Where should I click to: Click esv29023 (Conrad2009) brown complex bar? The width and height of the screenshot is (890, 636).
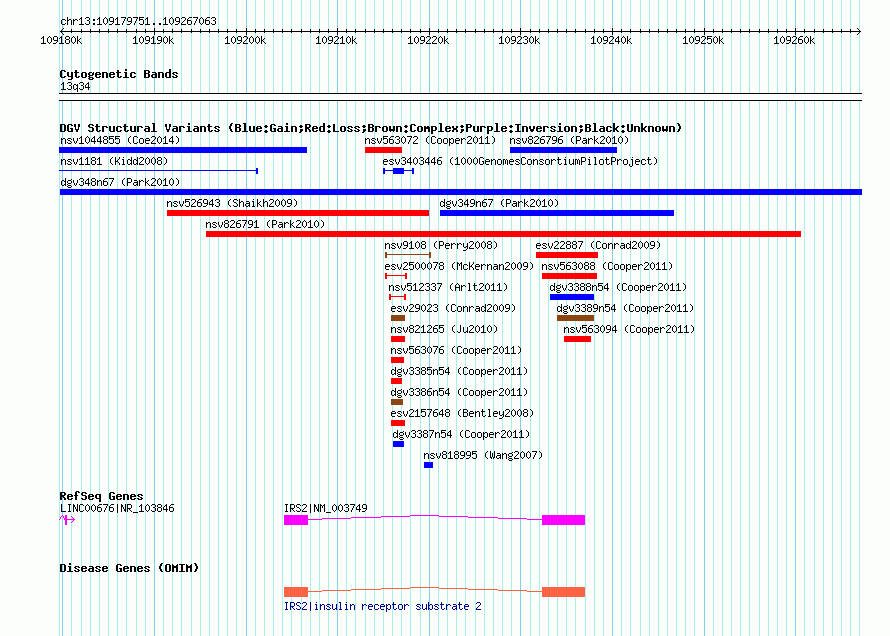click(x=398, y=318)
